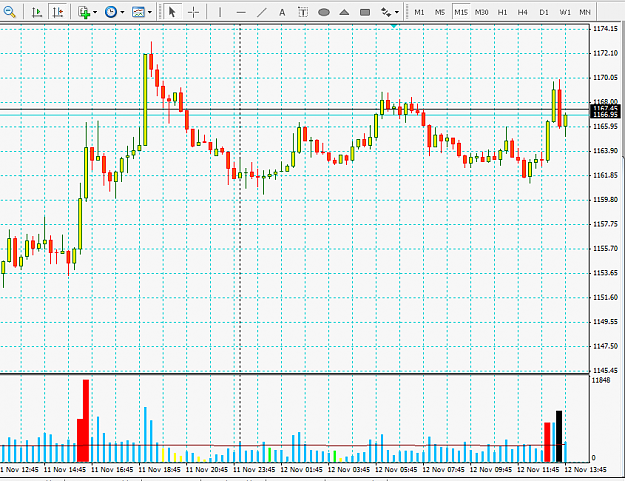625x481 pixels.
Task: Click the '12 Nov 05:45' time label
Action: (x=396, y=469)
